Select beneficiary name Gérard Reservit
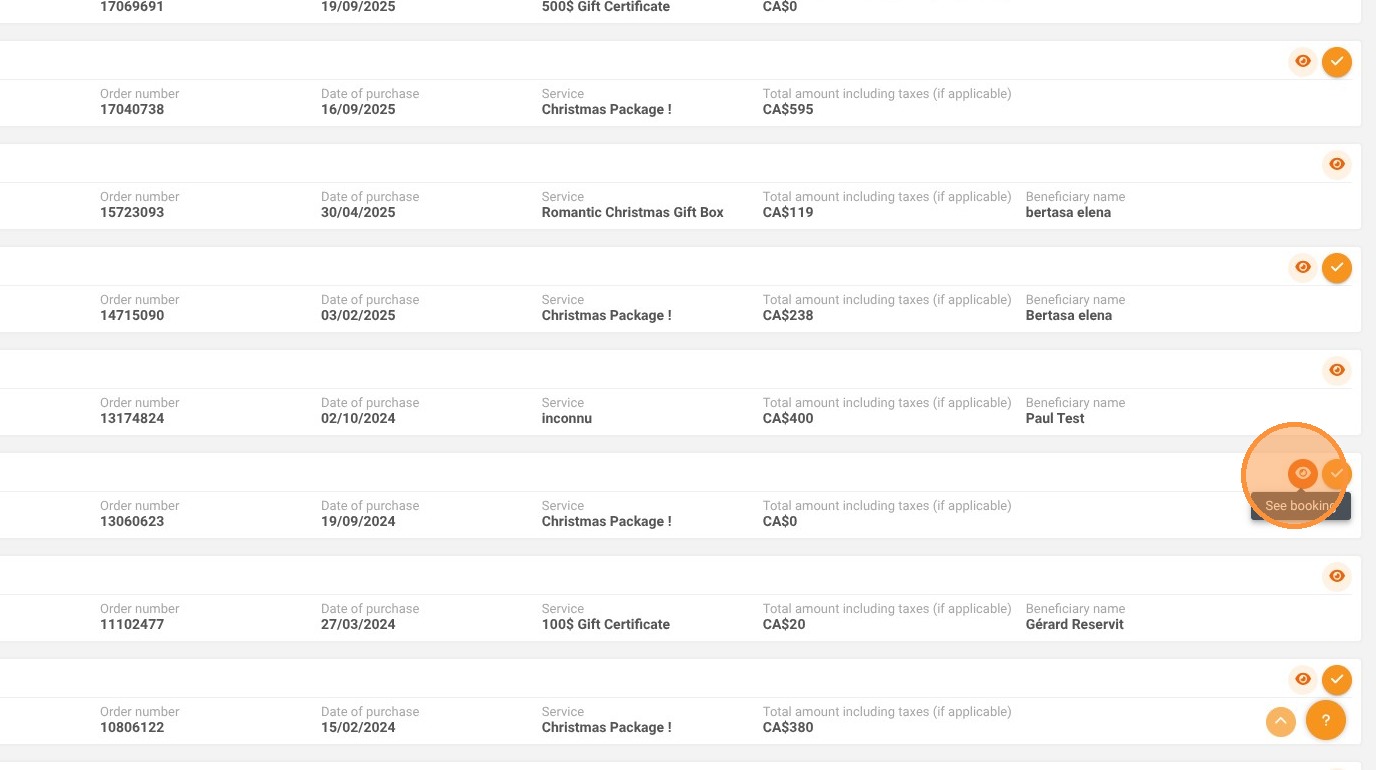This screenshot has width=1376, height=770. tap(1075, 624)
